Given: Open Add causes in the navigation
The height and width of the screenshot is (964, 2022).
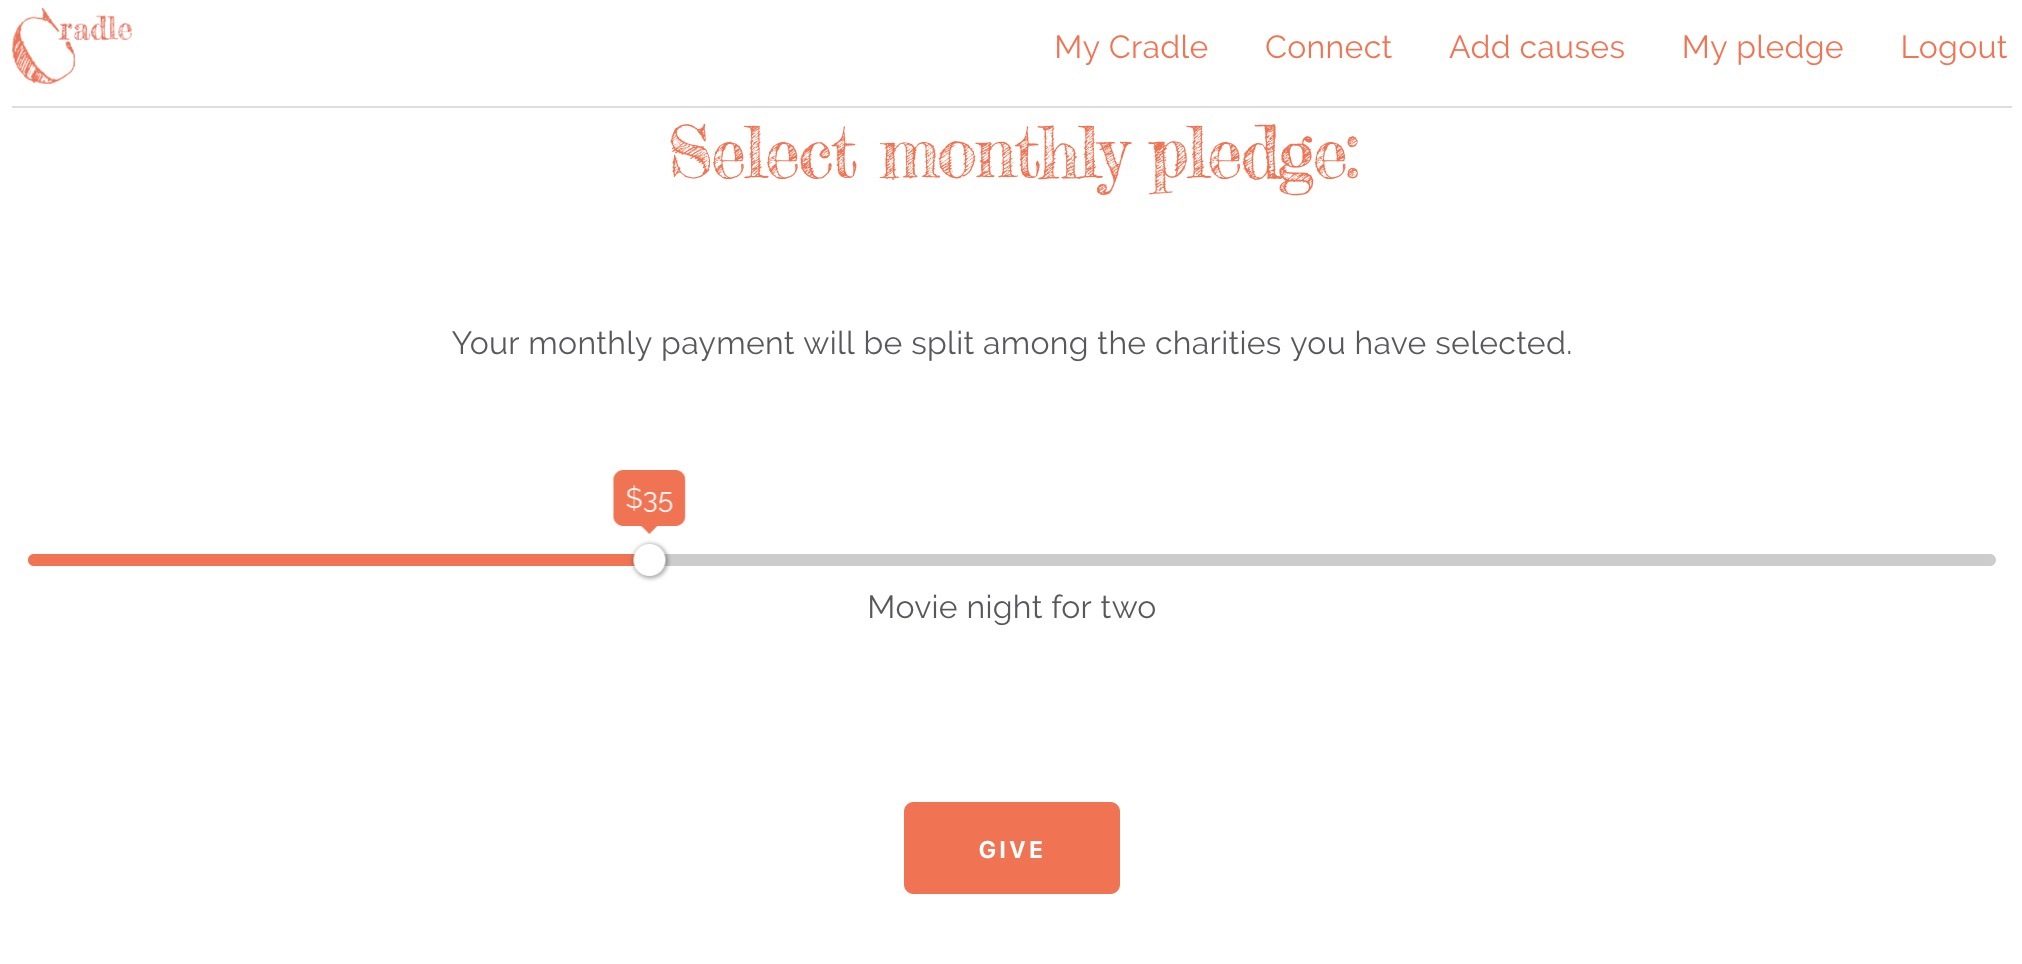Looking at the screenshot, I should [1536, 47].
